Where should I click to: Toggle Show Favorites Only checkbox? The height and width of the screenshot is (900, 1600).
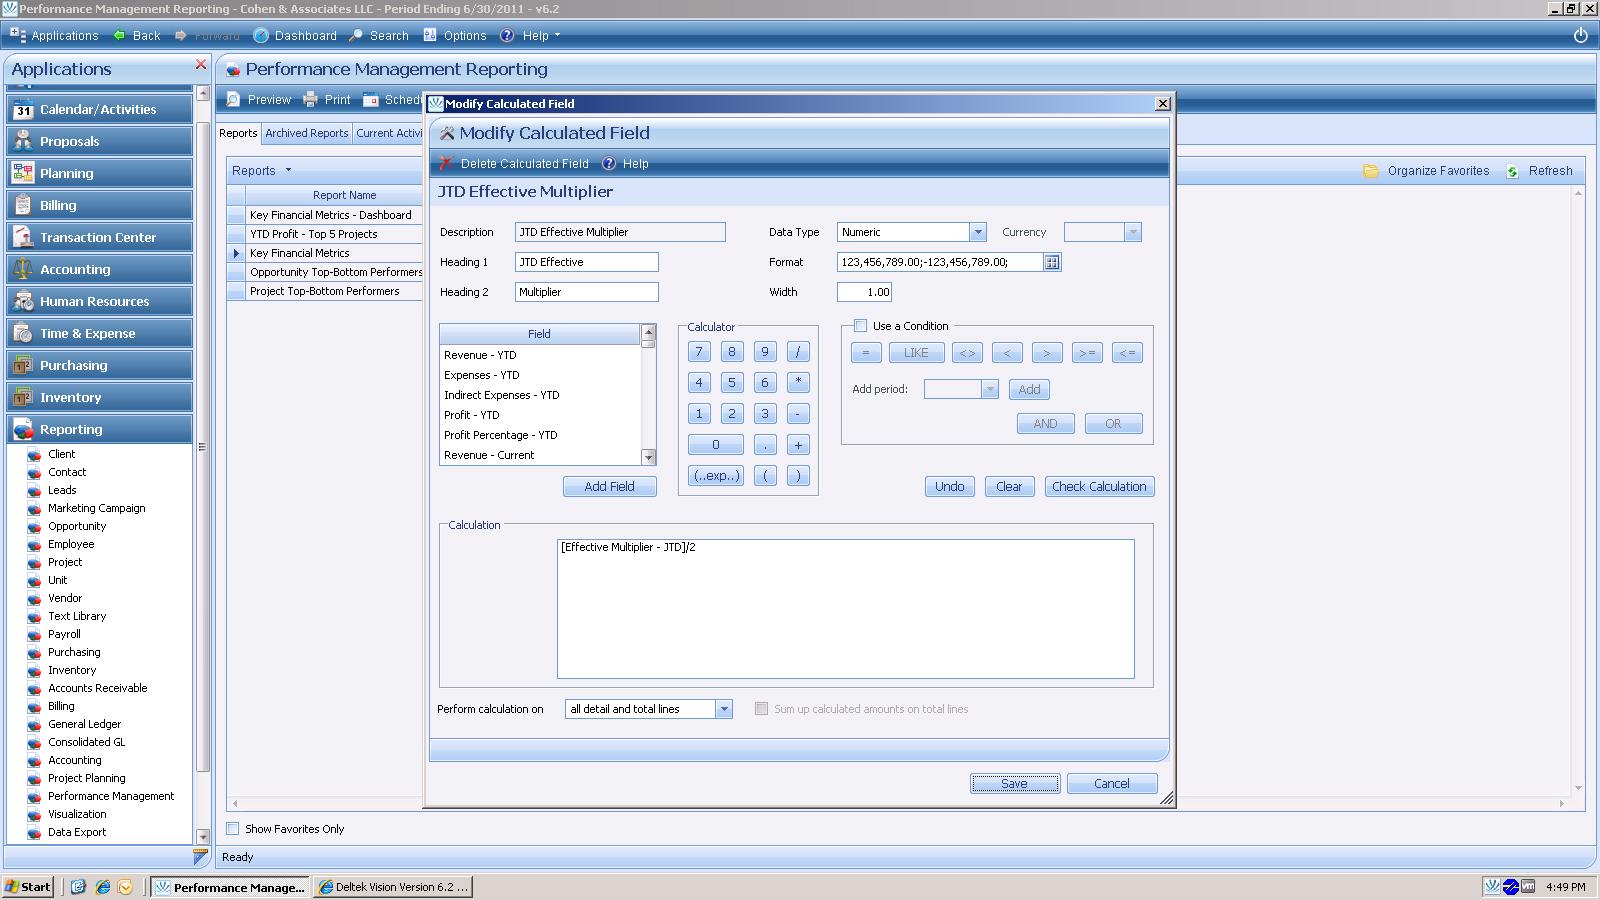point(233,829)
